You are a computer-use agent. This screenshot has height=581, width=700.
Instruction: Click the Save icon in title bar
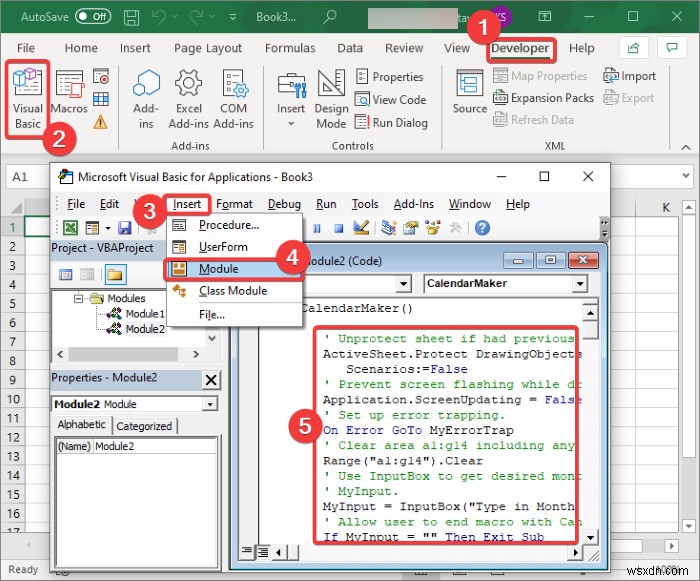click(131, 17)
